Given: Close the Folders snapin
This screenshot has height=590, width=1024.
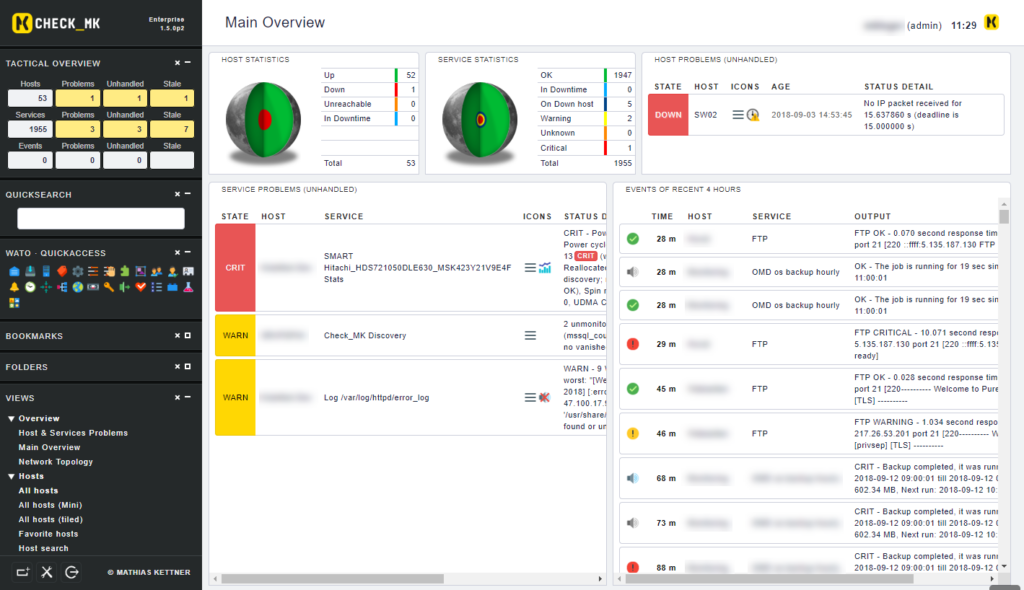Looking at the screenshot, I should [177, 367].
